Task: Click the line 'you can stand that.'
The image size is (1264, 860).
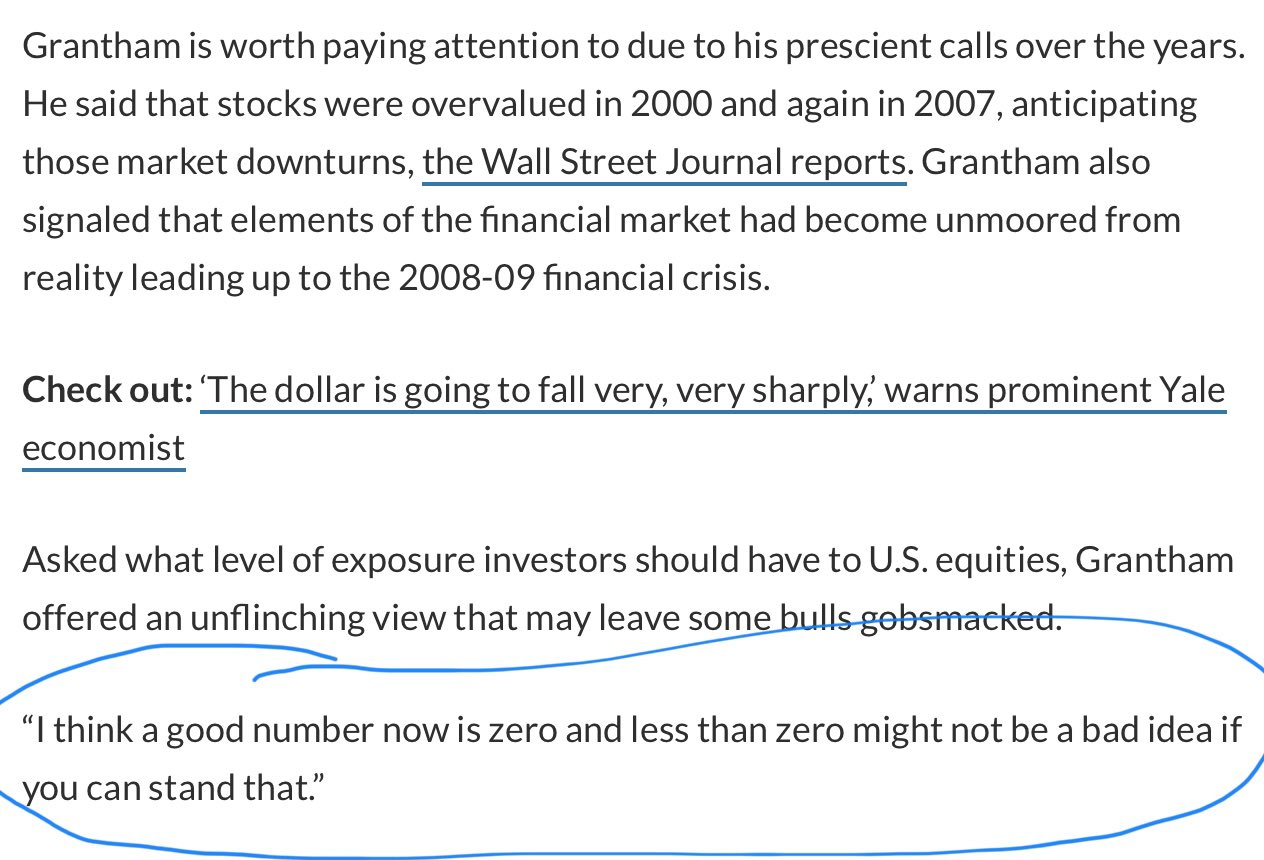Action: click(x=175, y=789)
